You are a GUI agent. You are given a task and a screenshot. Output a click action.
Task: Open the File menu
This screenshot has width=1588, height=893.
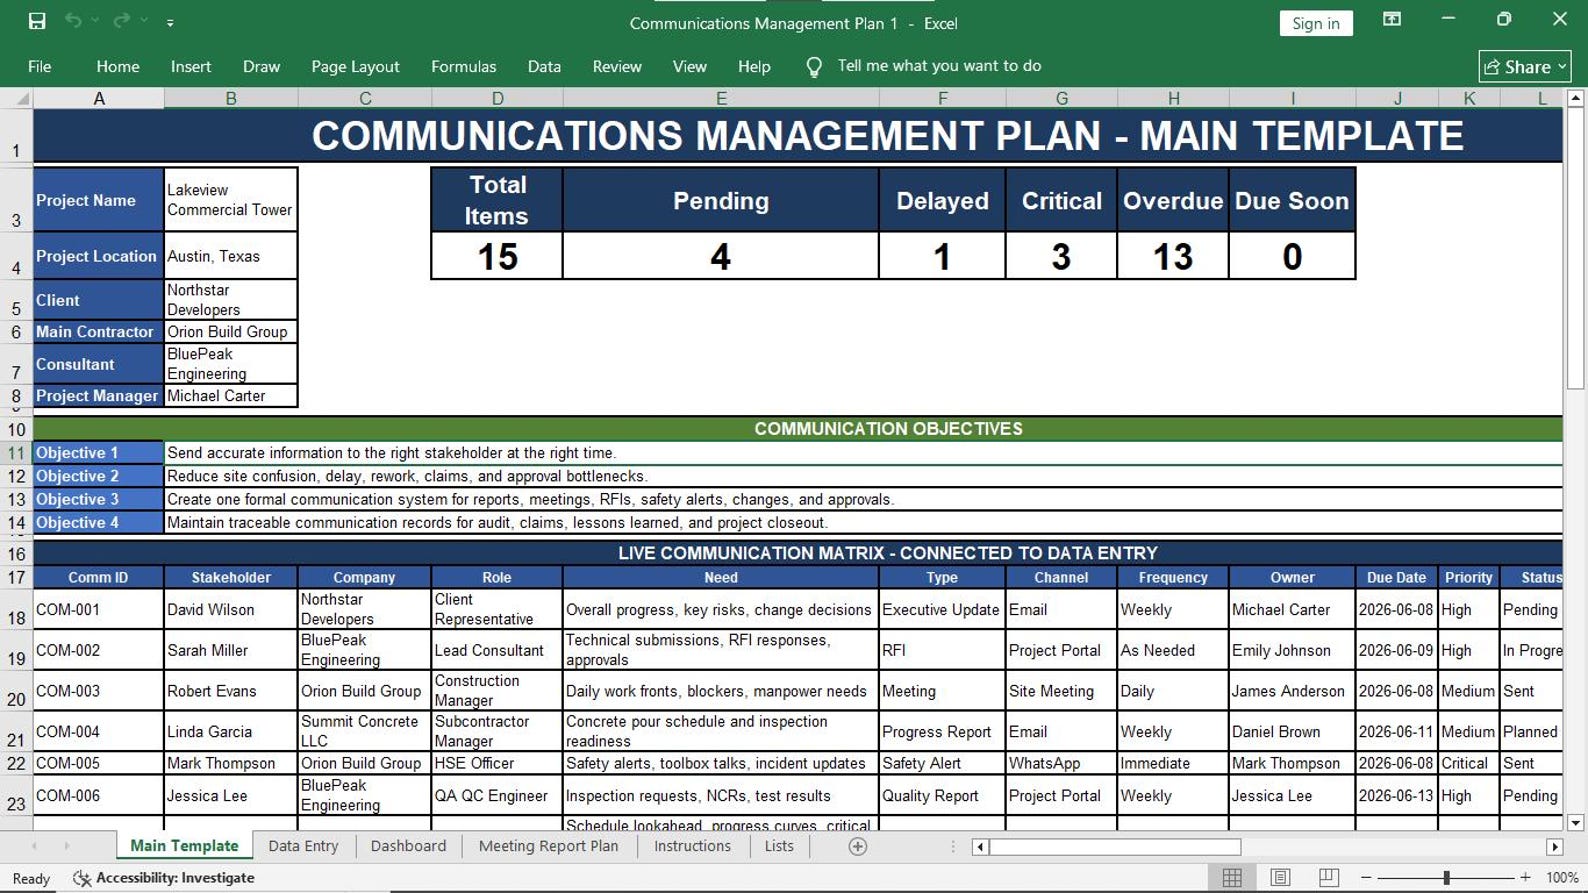point(40,66)
